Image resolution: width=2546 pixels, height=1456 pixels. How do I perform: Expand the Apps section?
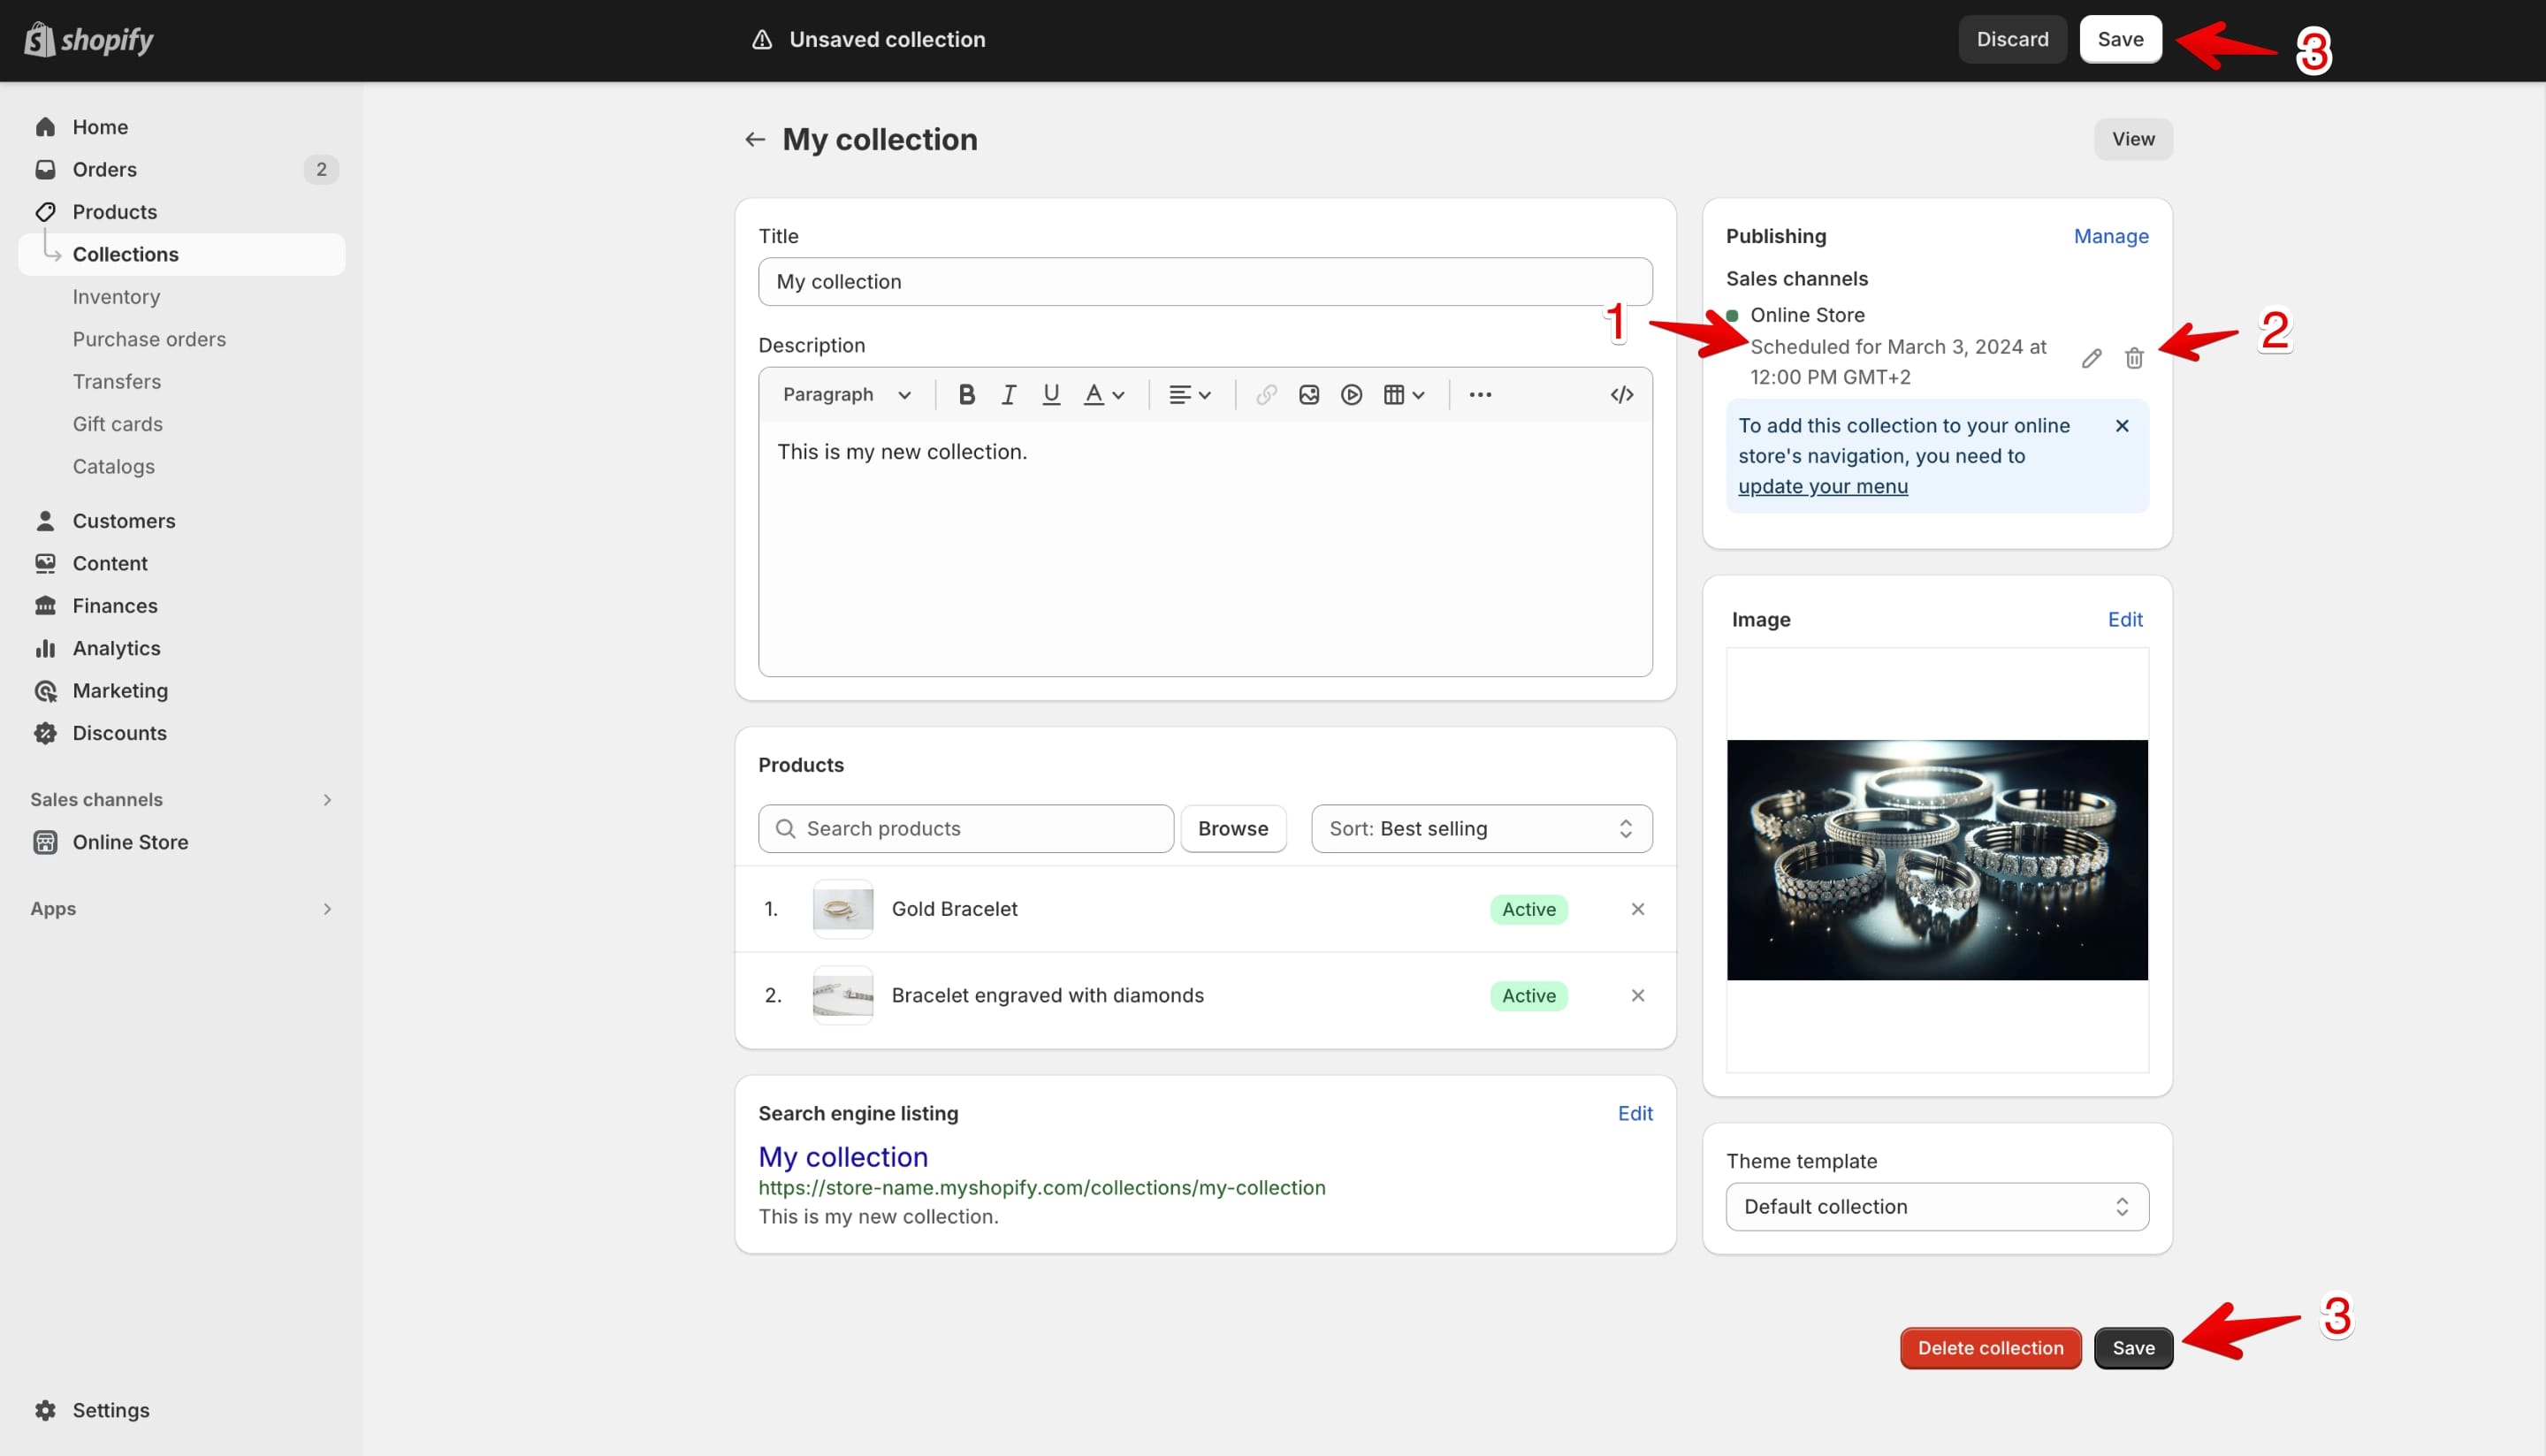[182, 909]
